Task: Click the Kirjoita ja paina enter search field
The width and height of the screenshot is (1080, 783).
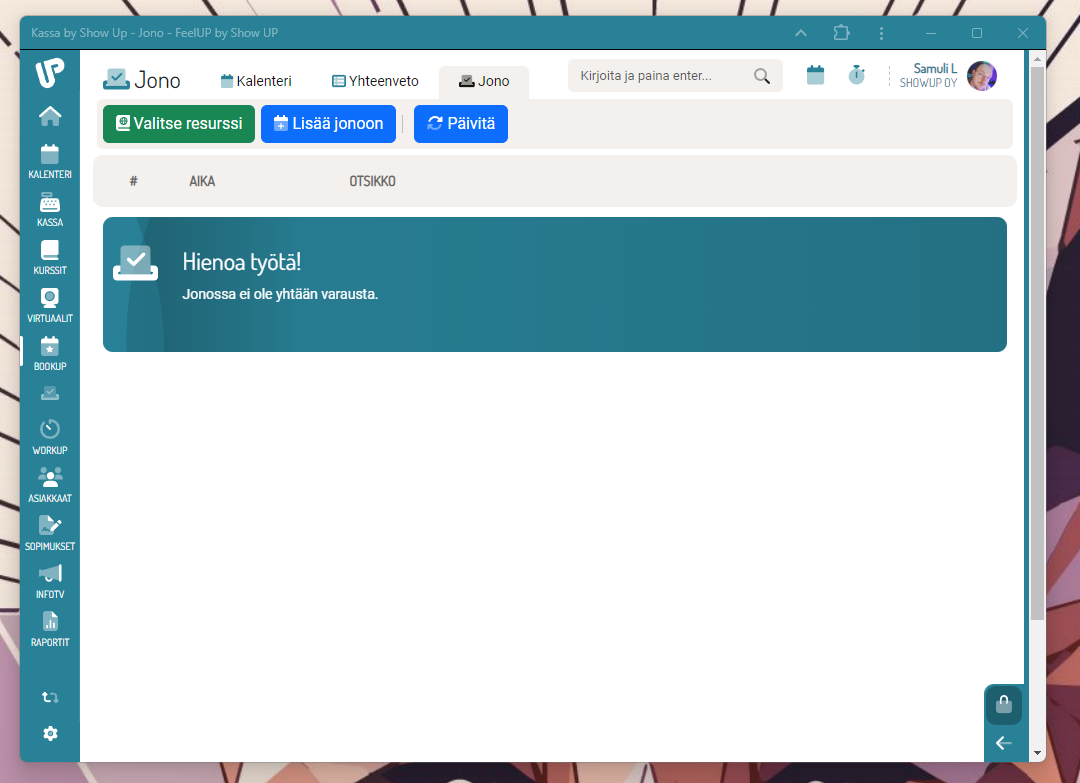Action: pyautogui.click(x=660, y=76)
